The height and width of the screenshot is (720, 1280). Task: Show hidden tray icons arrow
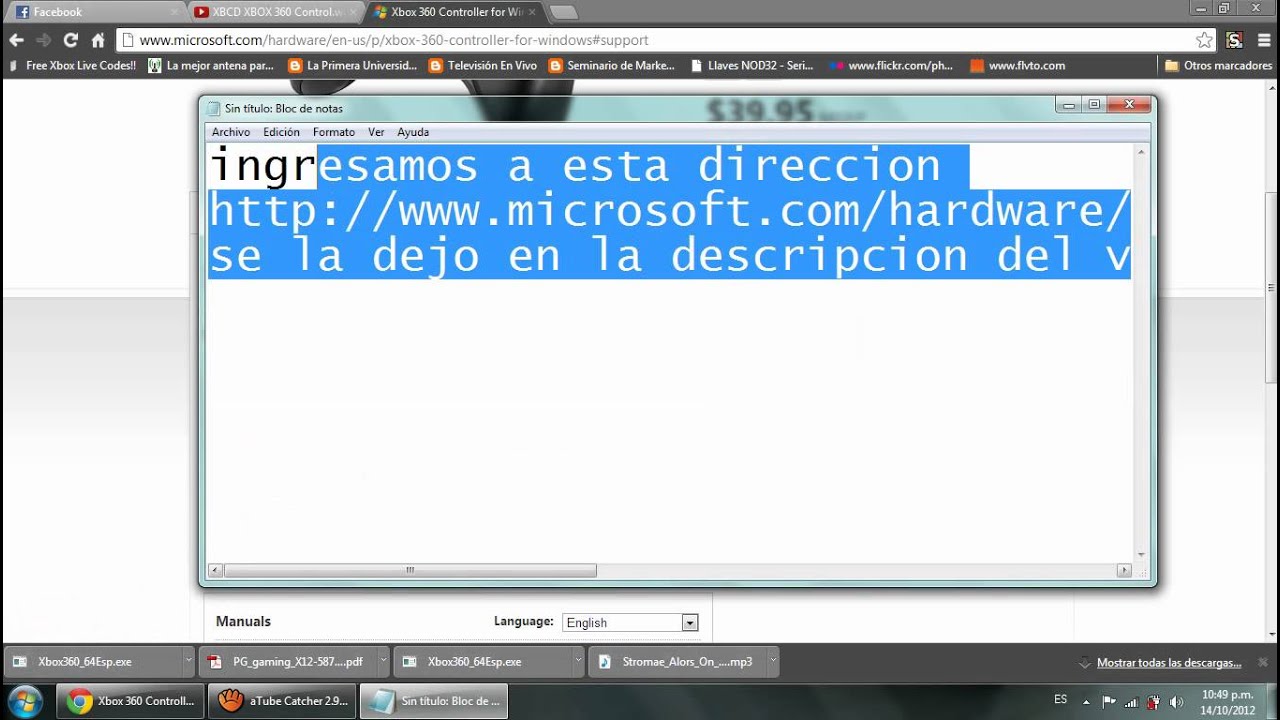click(1087, 701)
